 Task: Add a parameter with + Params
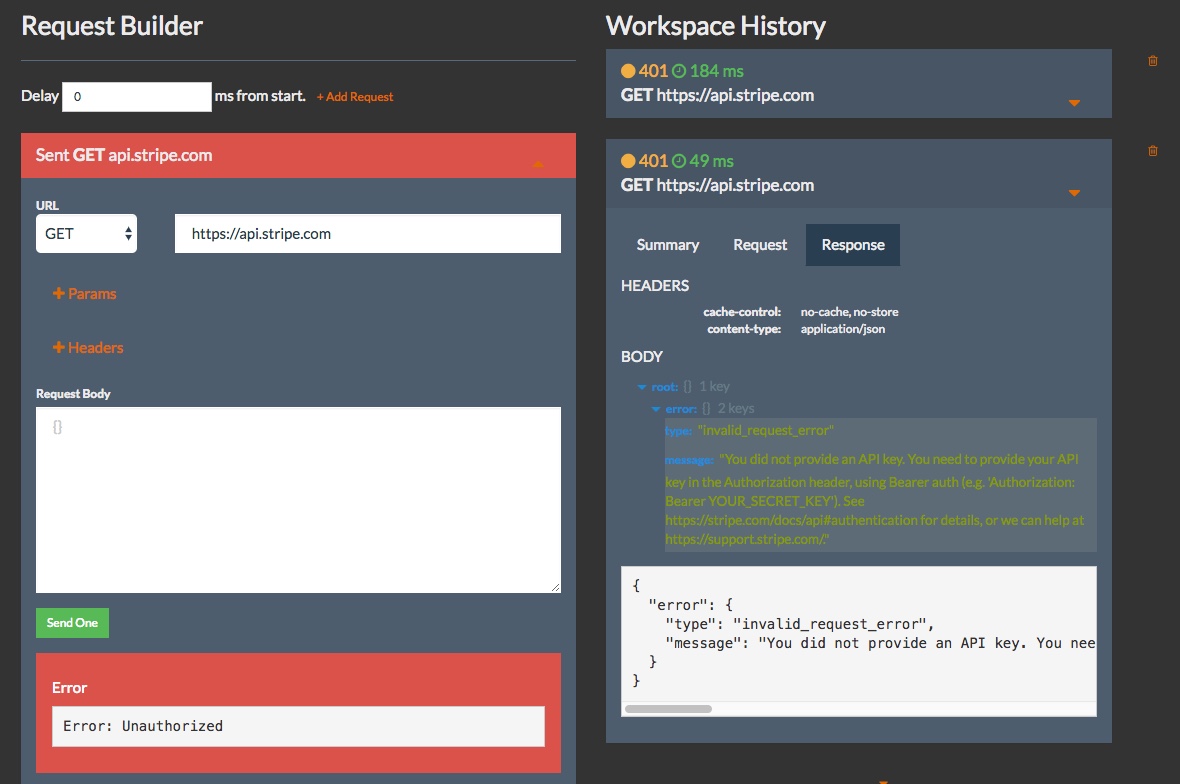[x=84, y=294]
